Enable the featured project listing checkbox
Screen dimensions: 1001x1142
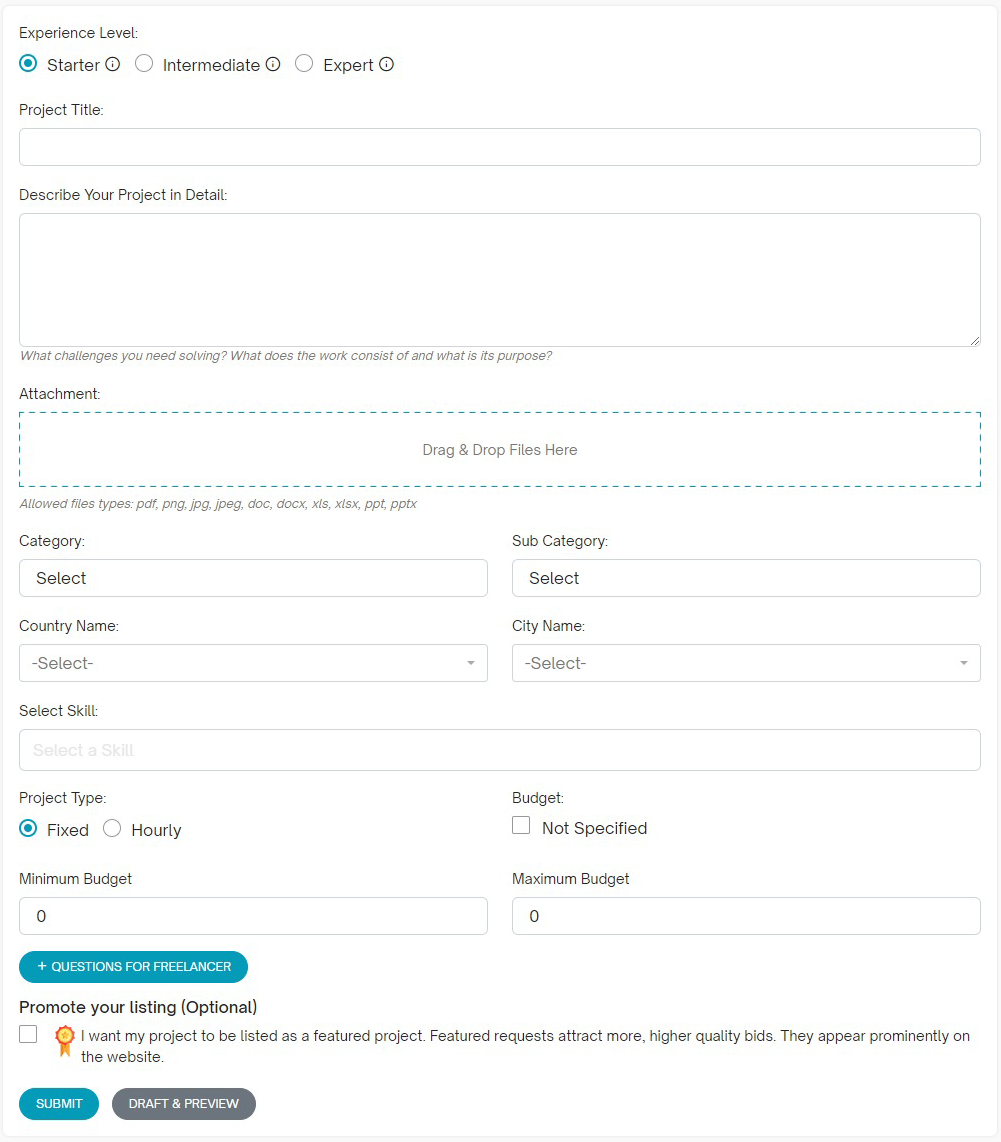click(28, 1035)
